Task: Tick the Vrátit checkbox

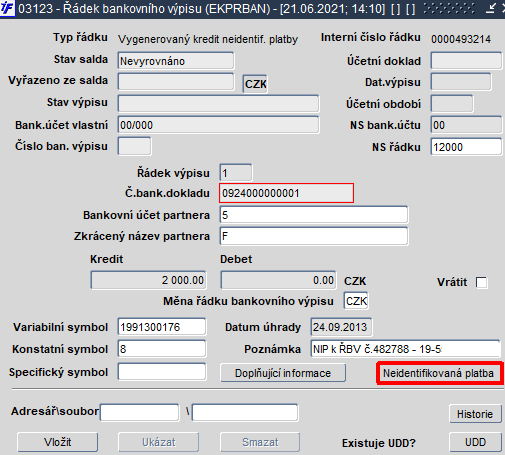Action: click(x=481, y=283)
